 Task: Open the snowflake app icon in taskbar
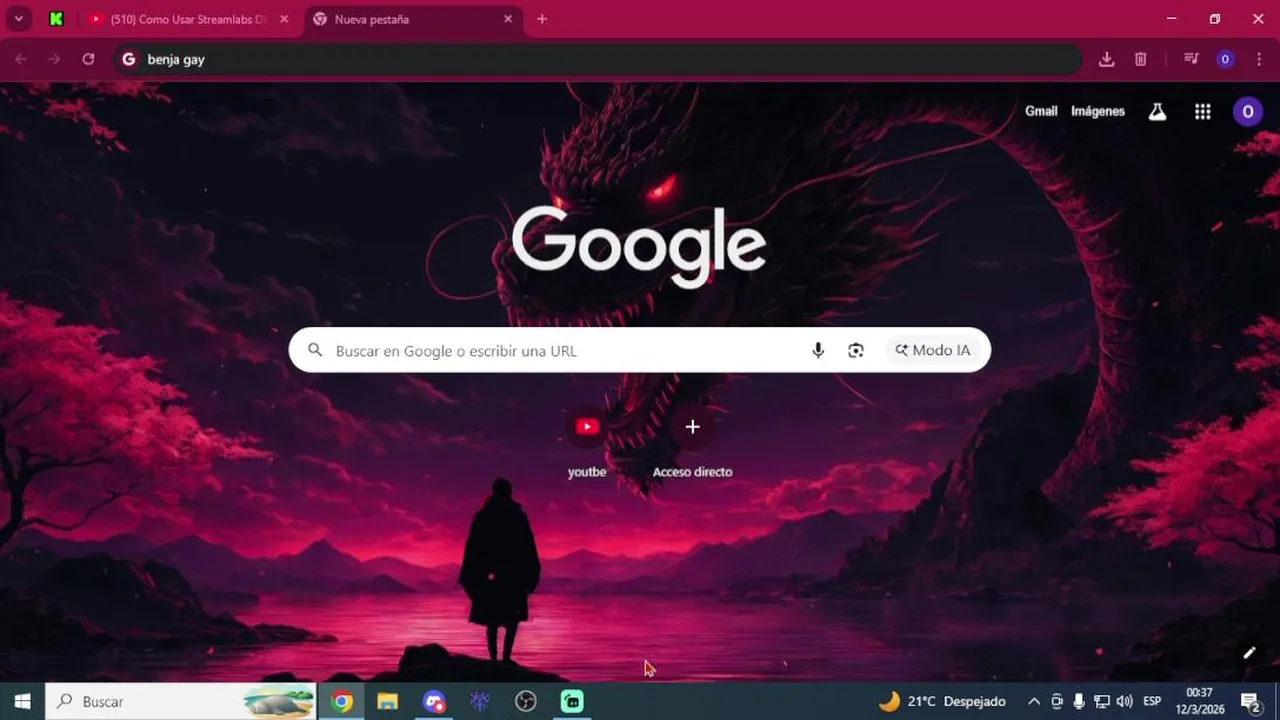[480, 701]
